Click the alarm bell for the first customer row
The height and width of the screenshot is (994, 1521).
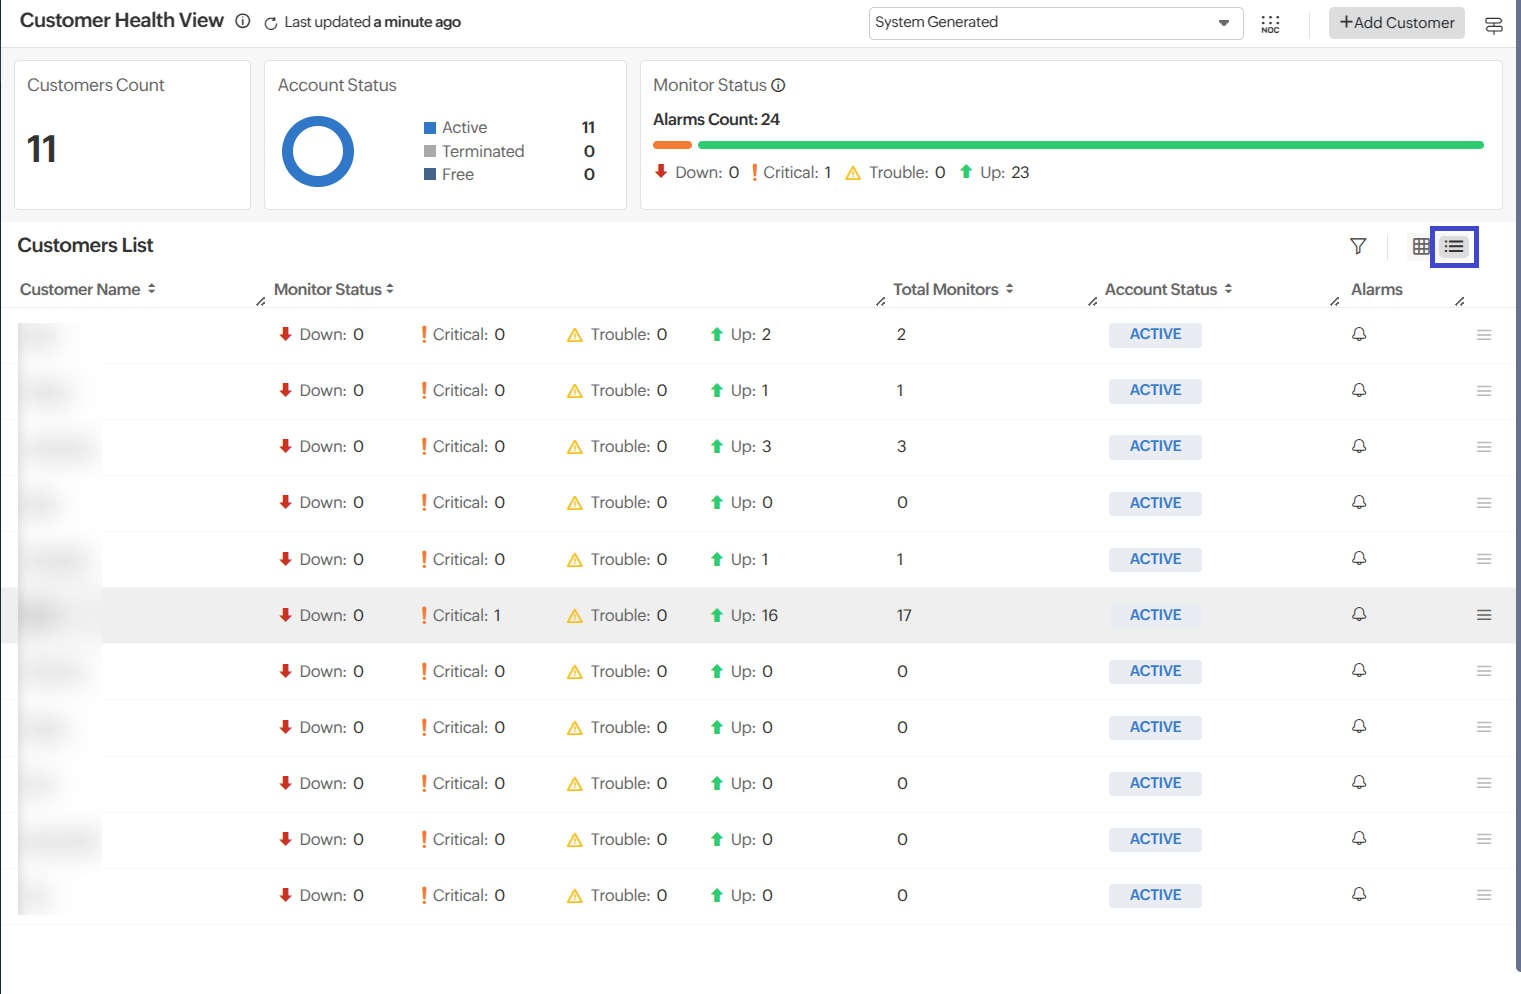tap(1358, 334)
